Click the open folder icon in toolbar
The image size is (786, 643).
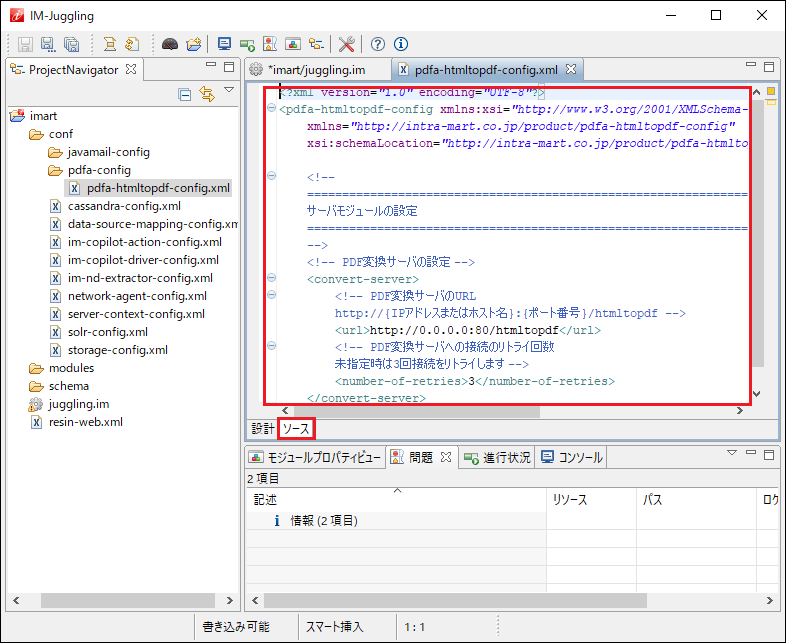point(193,44)
